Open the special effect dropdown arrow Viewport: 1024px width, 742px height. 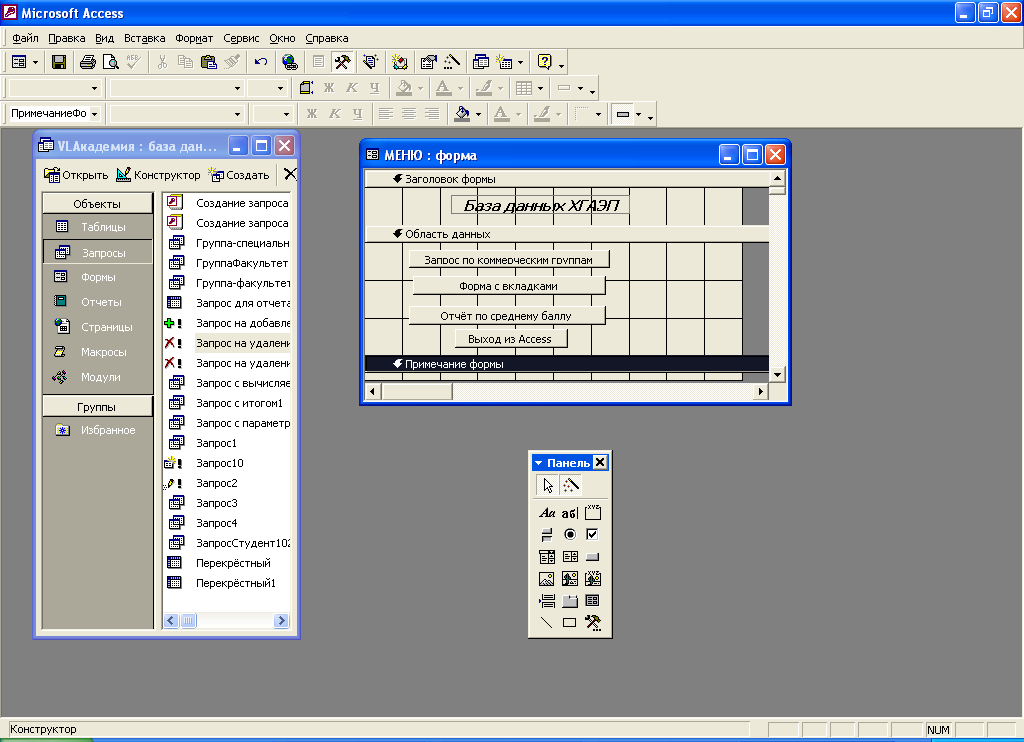pyautogui.click(x=638, y=114)
